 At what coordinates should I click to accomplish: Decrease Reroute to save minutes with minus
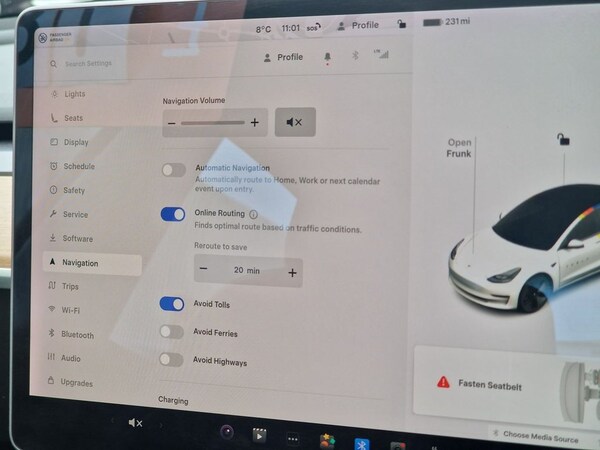[204, 270]
